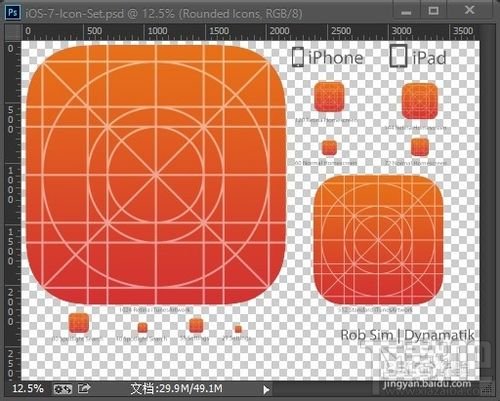Close the iOS-7-Icon-Set.psd document
The height and width of the screenshot is (401, 500).
tap(469, 10)
